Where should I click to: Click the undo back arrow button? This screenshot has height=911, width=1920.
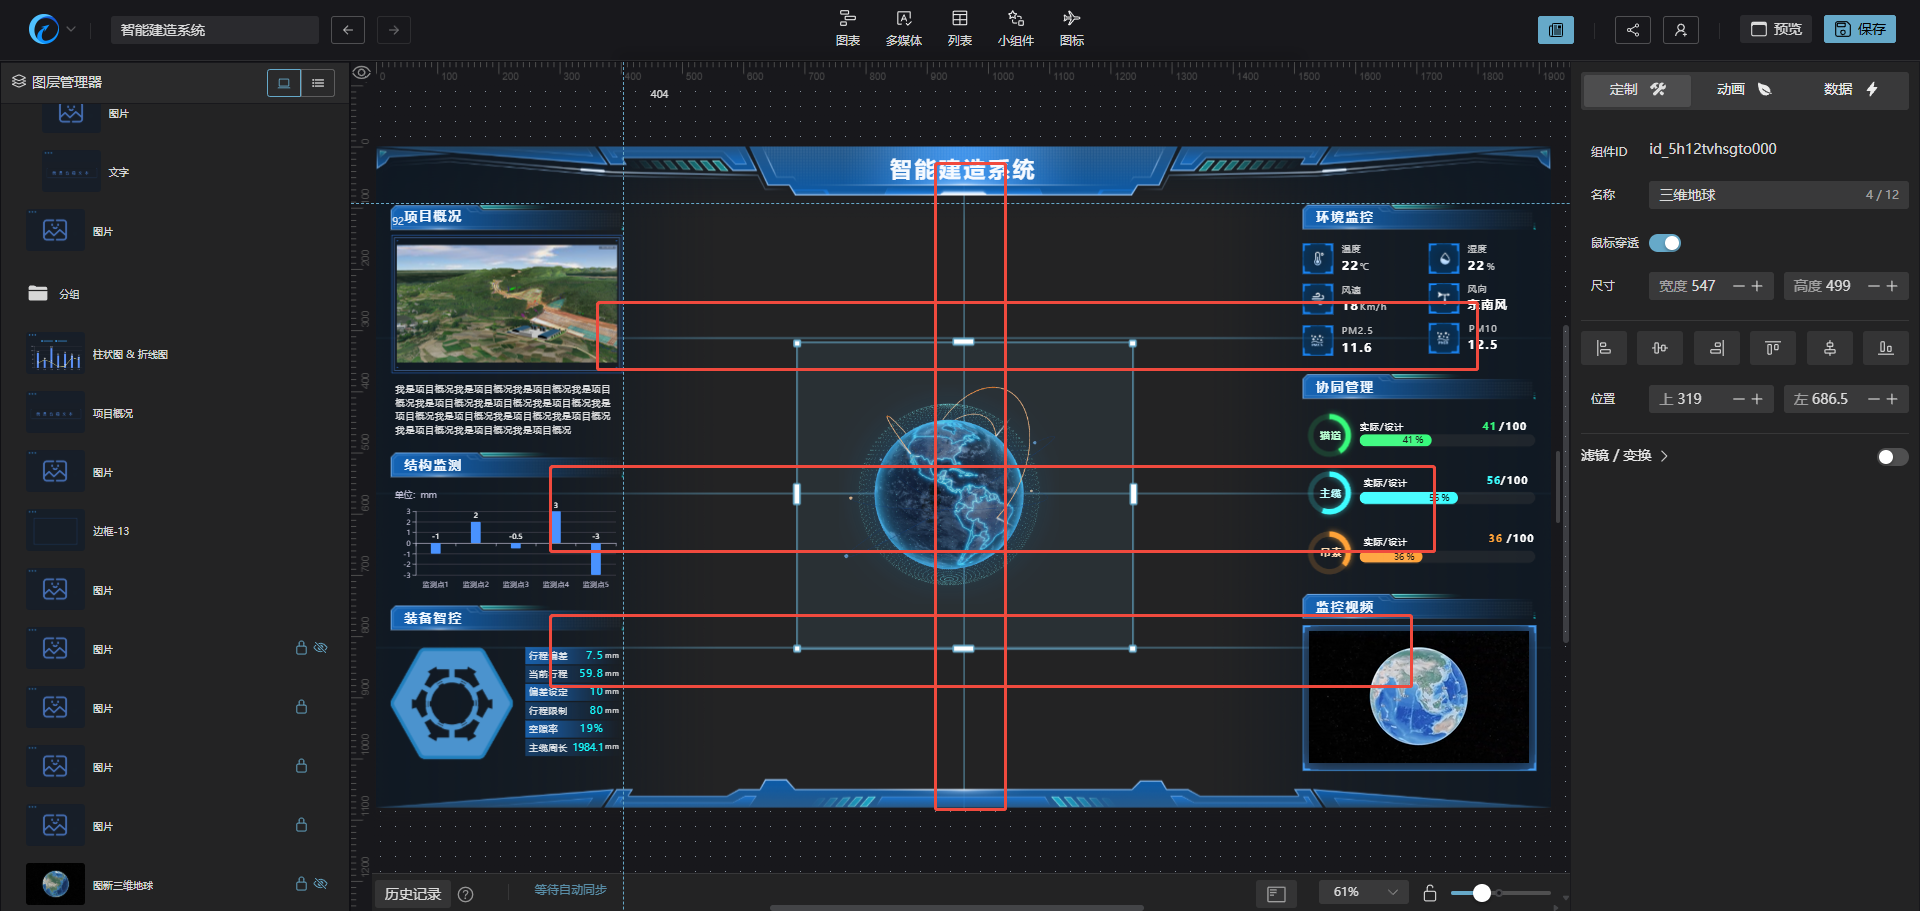[x=347, y=30]
